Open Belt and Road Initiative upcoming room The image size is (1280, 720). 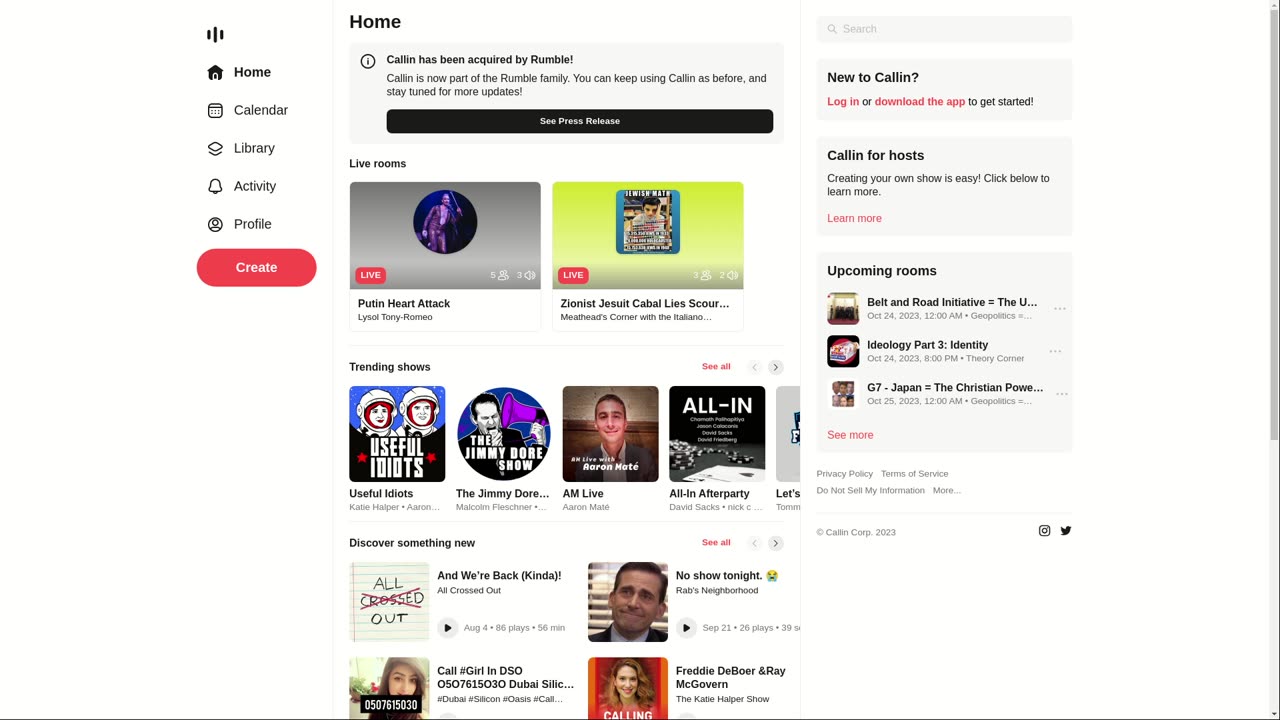pos(952,302)
